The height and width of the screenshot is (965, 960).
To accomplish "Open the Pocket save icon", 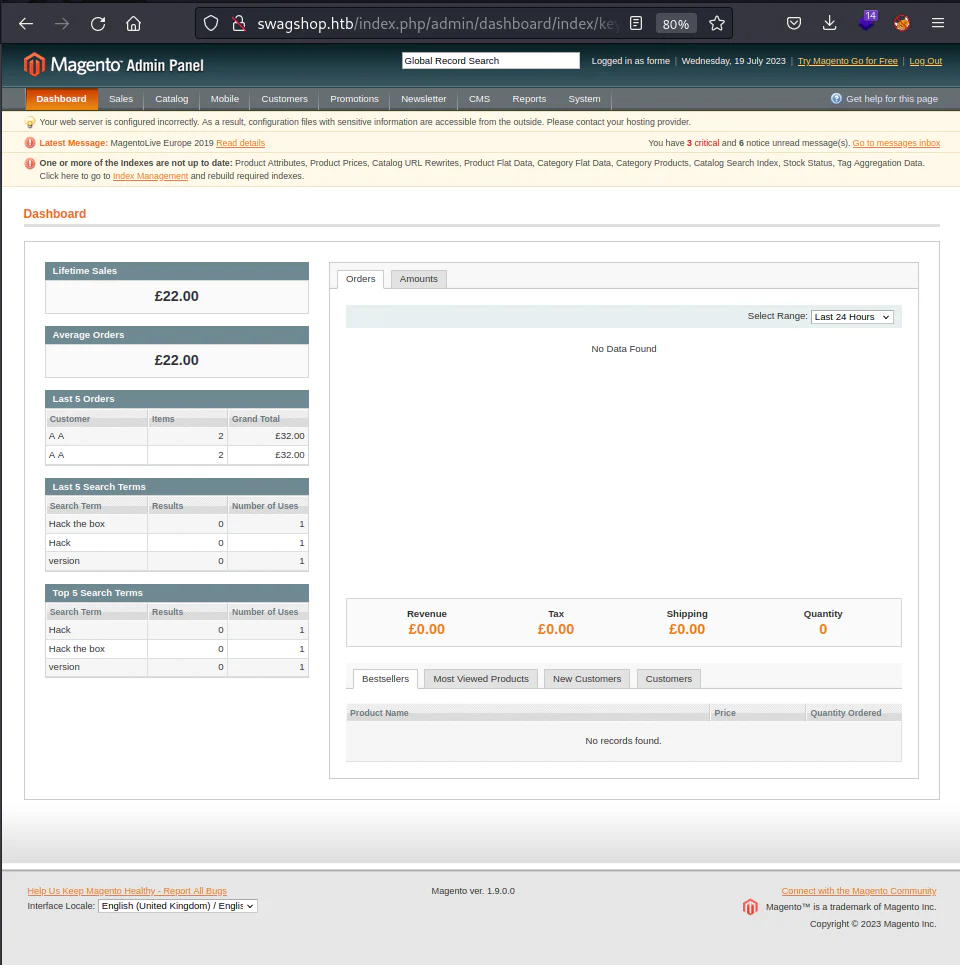I will 794,23.
